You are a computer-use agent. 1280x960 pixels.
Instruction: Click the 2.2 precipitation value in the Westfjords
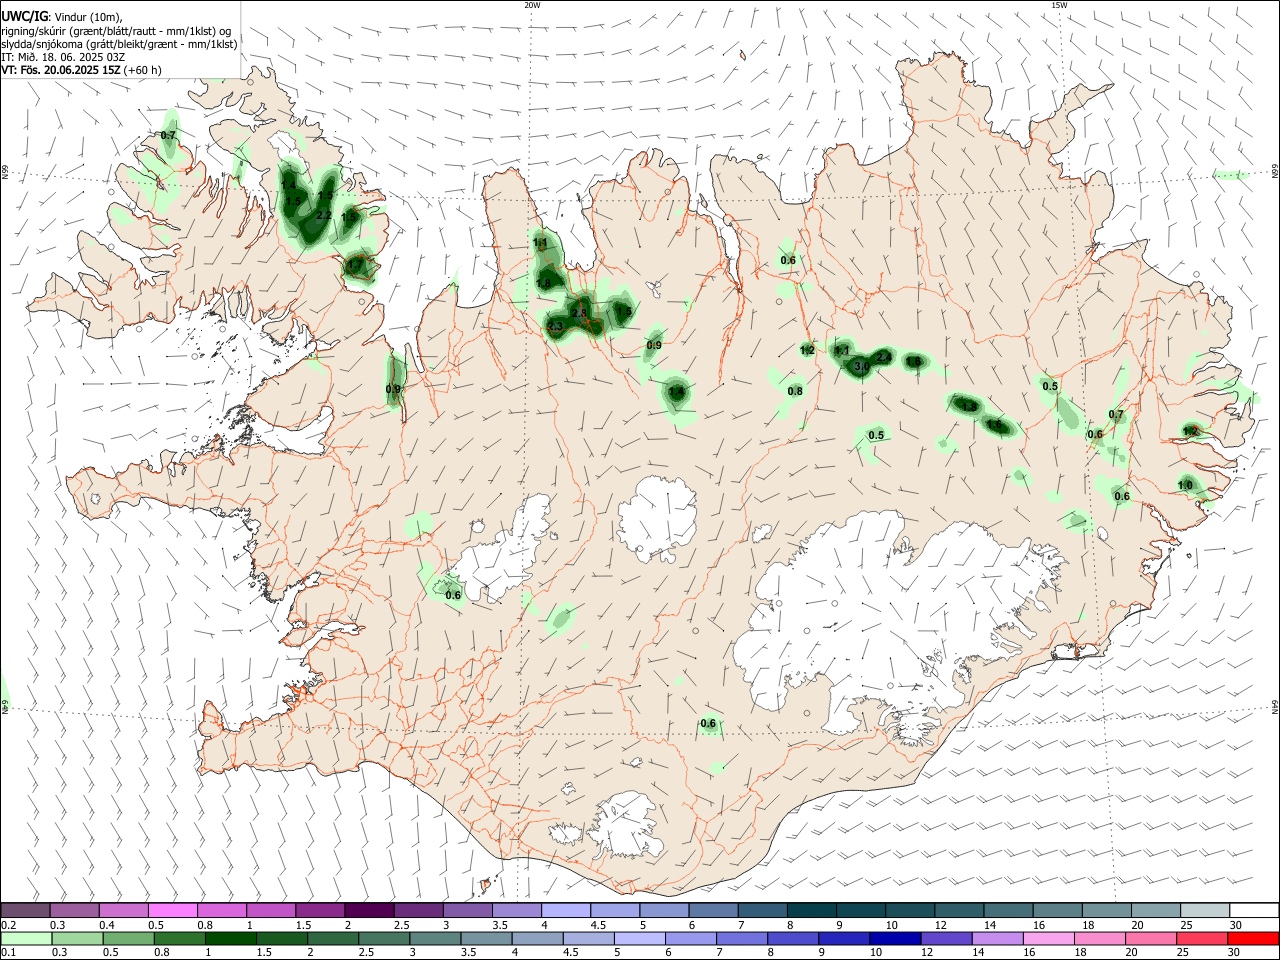coord(323,215)
